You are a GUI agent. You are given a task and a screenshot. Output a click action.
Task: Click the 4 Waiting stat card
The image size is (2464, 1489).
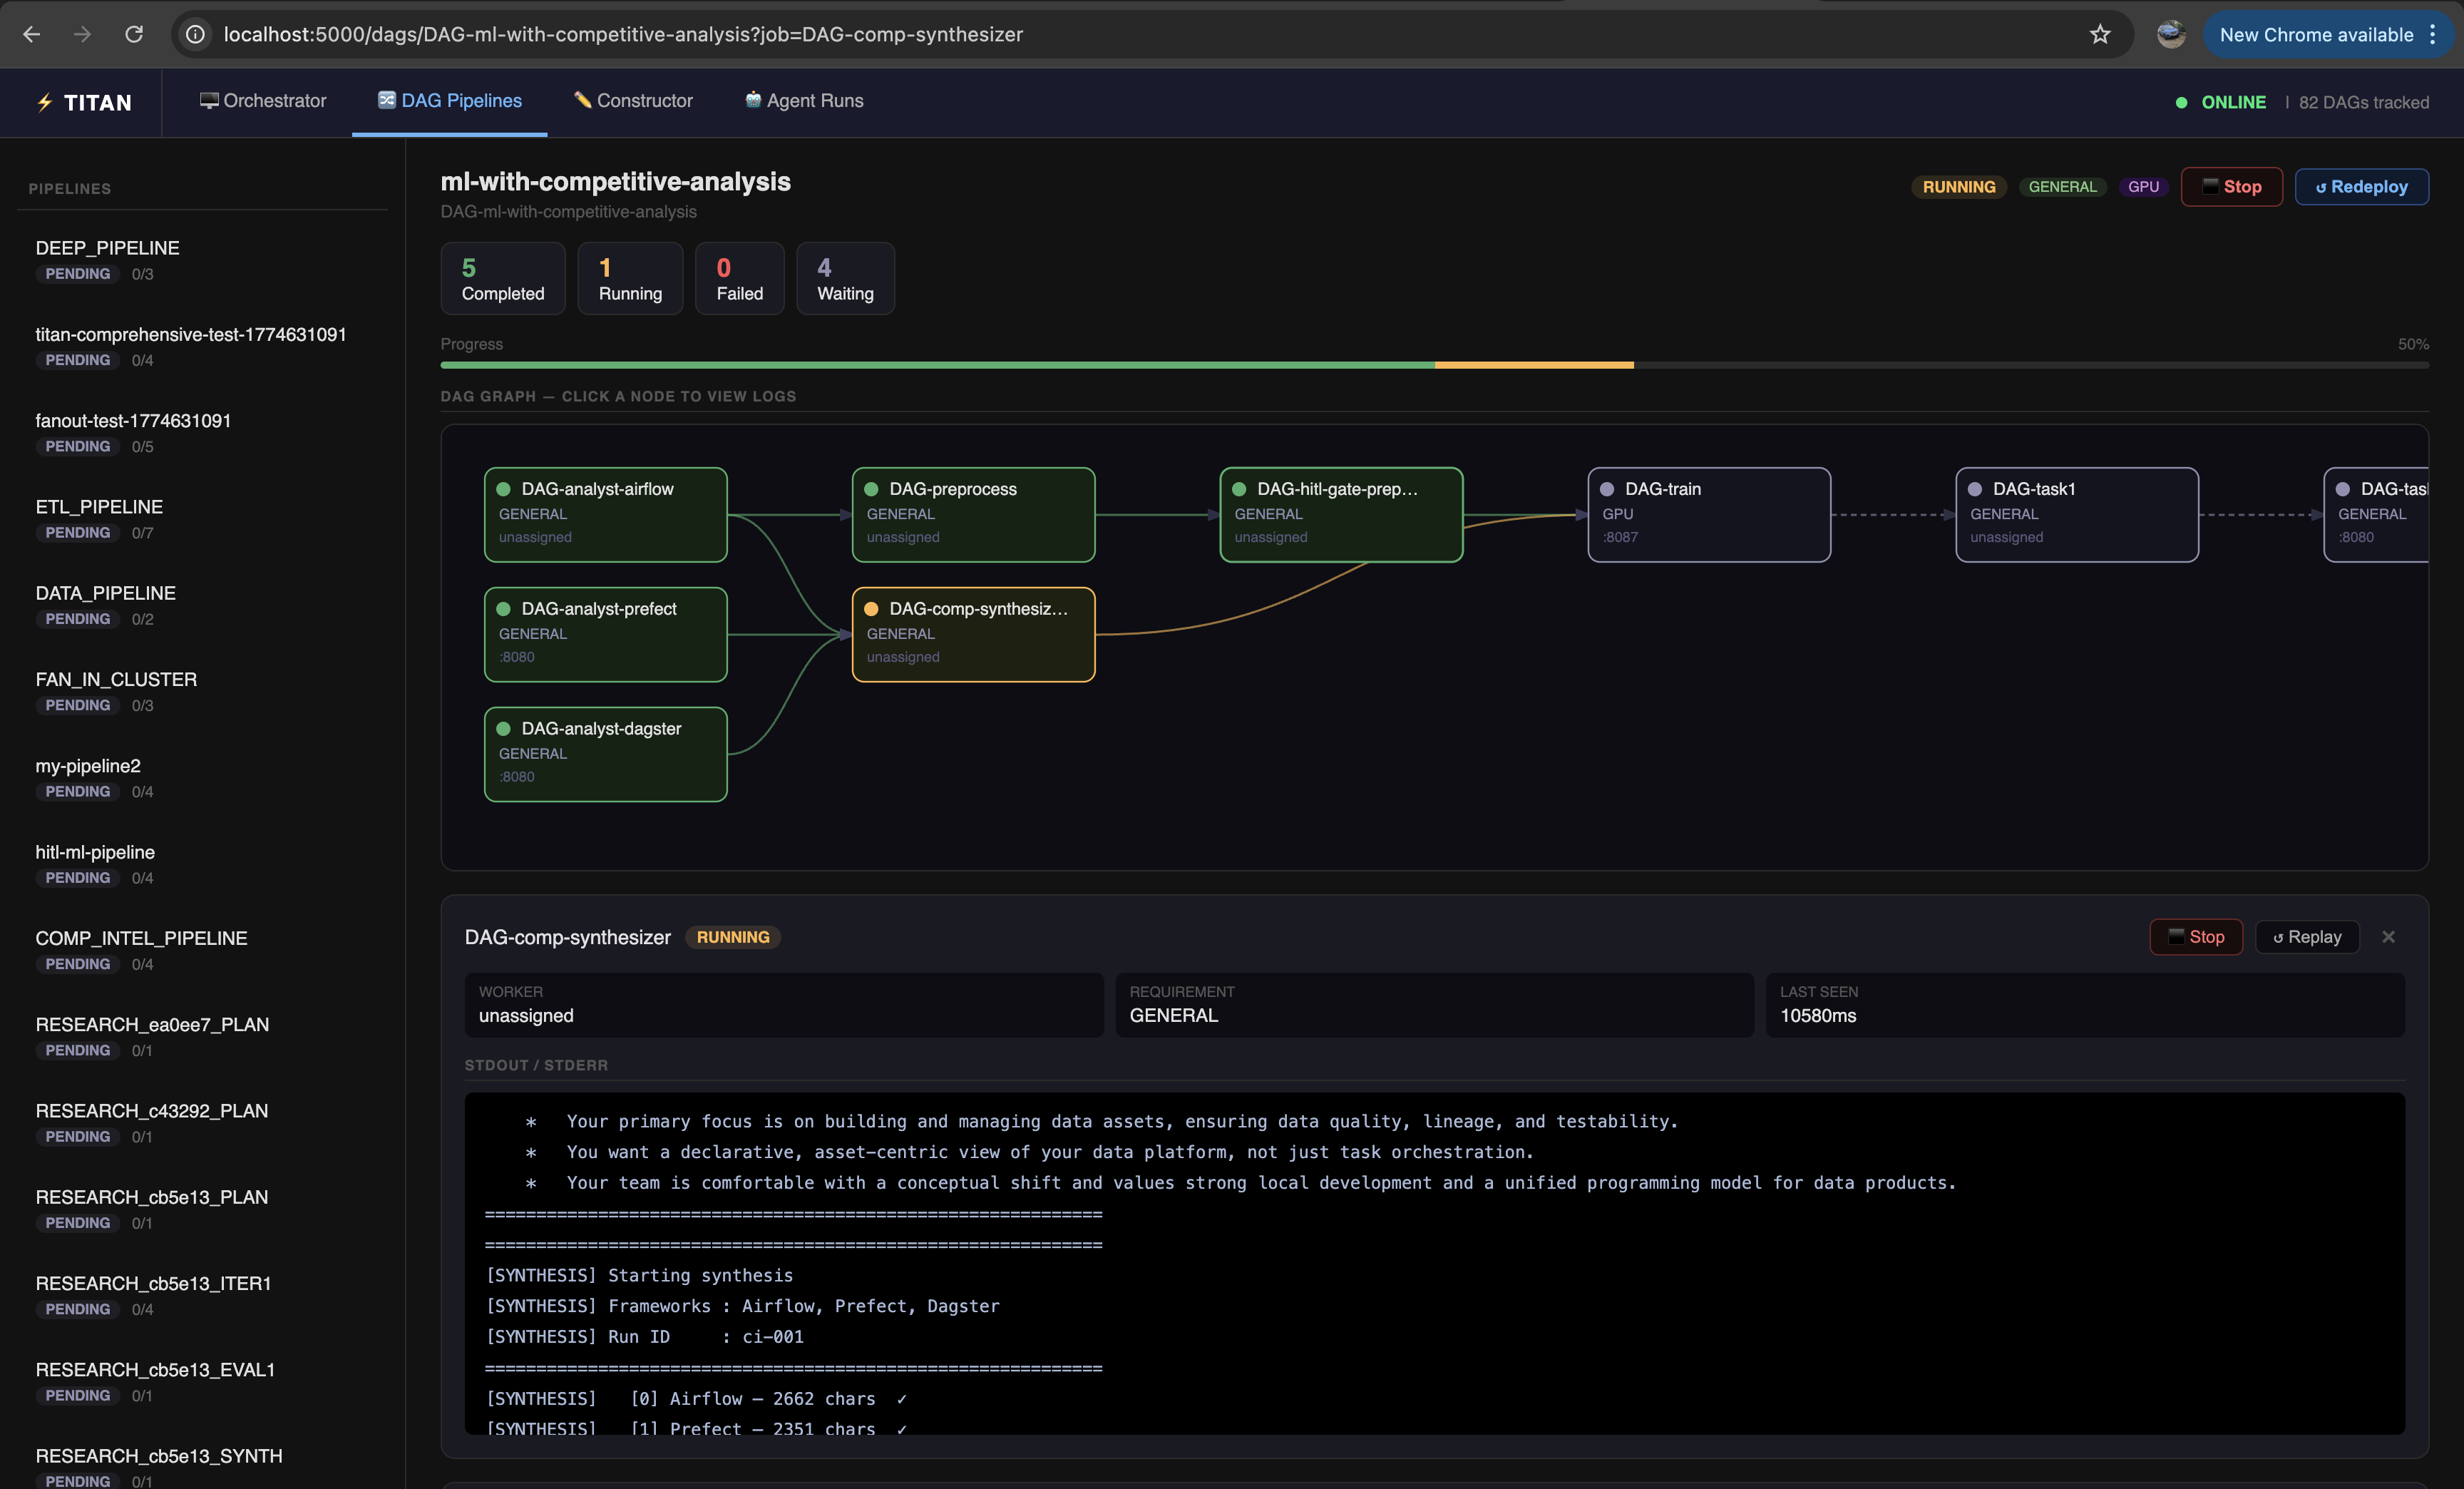(x=845, y=279)
